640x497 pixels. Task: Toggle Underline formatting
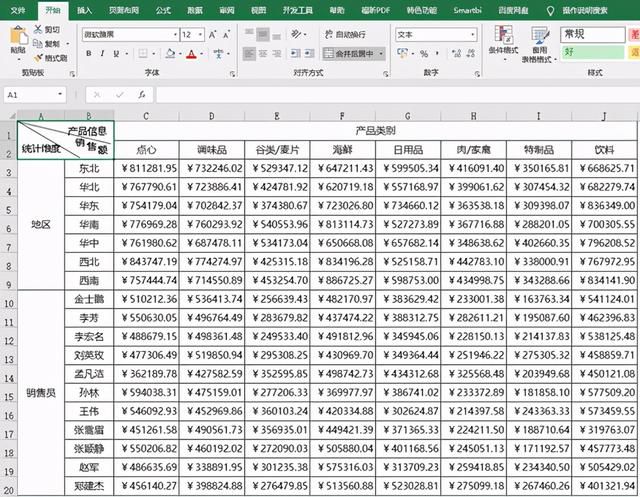tap(116, 53)
